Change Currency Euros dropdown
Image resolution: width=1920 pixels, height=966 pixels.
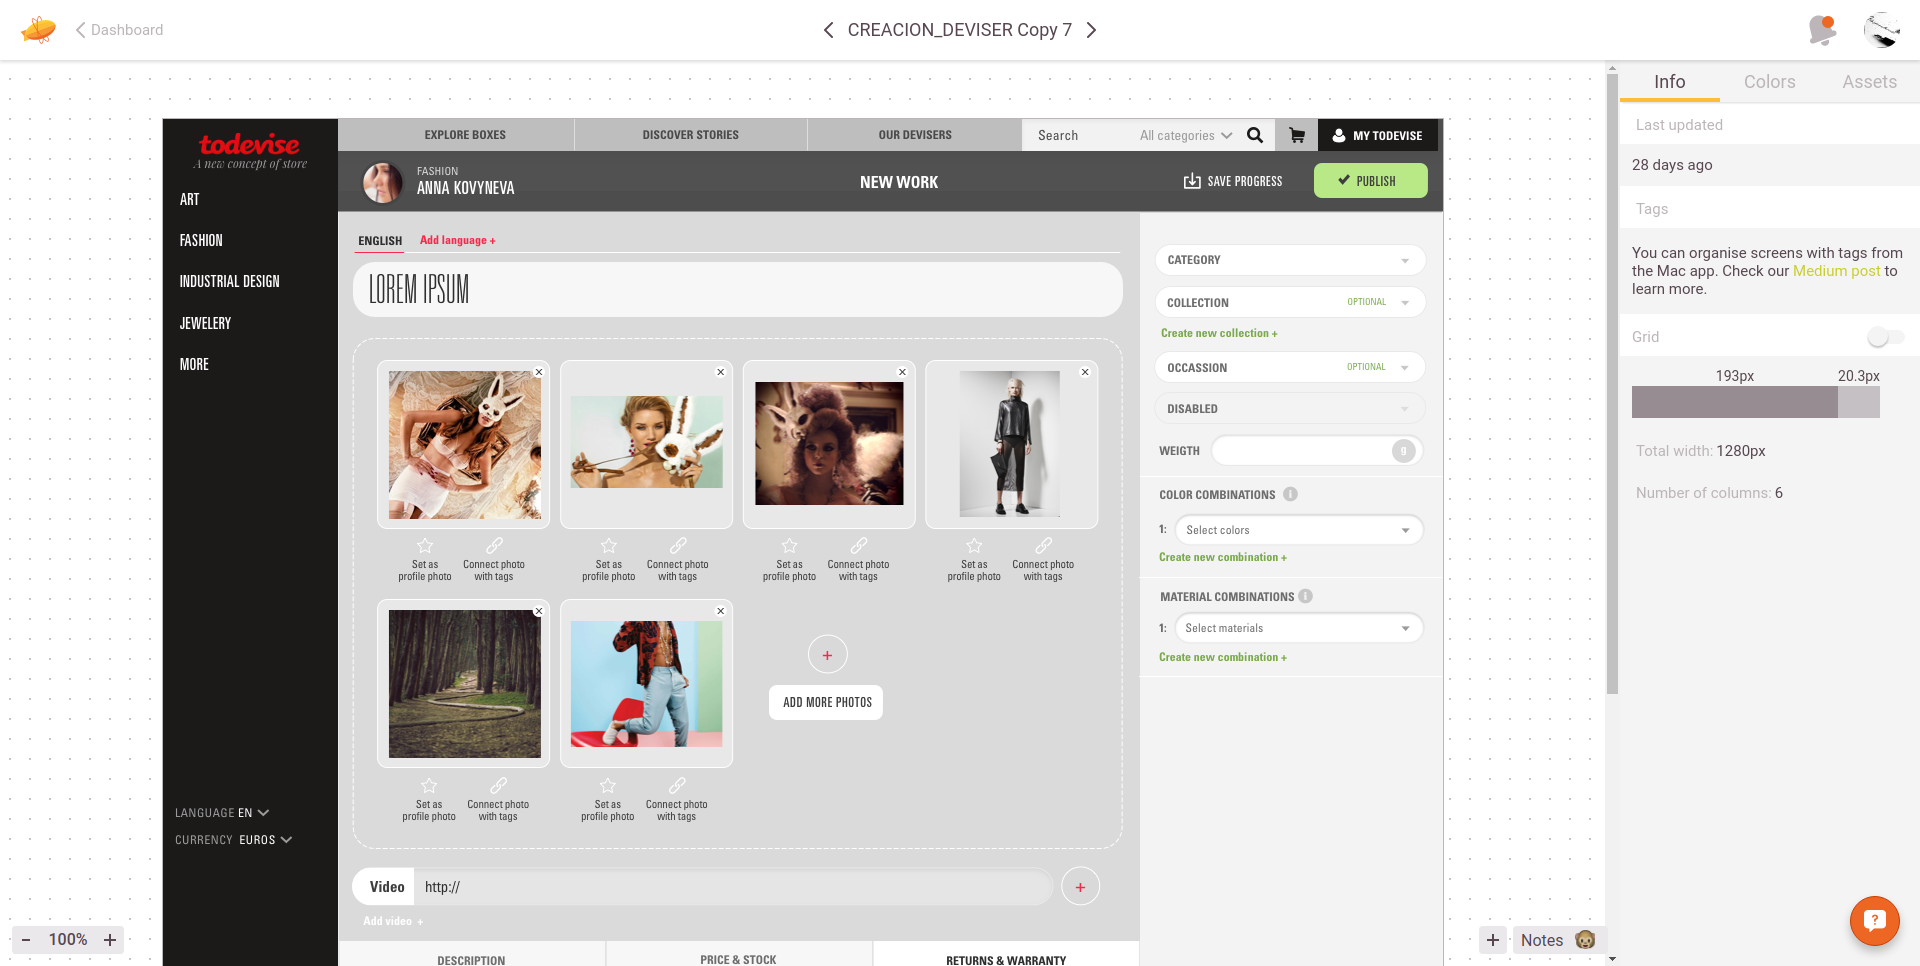point(234,840)
